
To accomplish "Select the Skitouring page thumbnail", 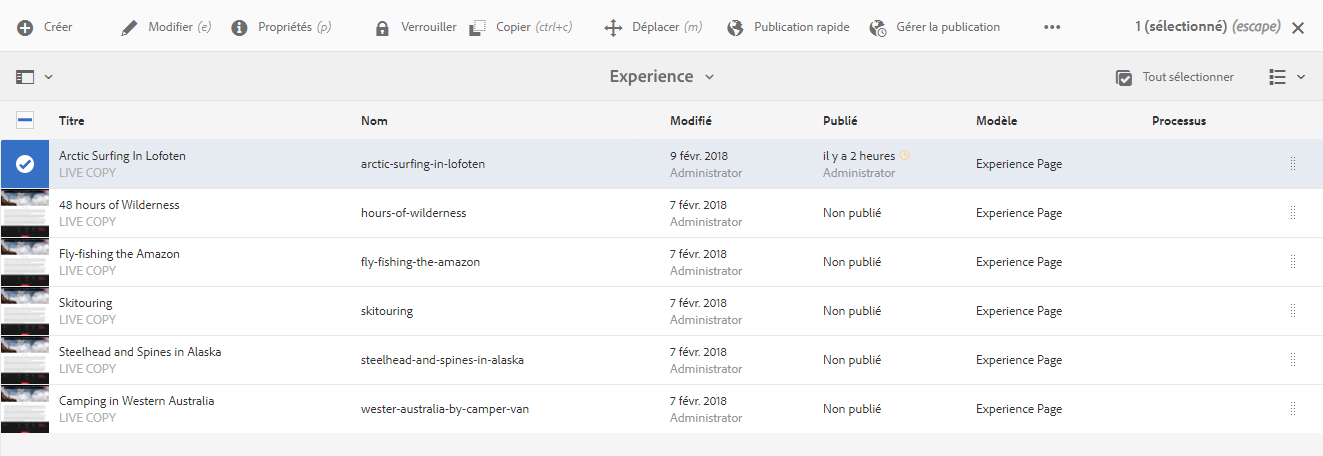I will 25,311.
